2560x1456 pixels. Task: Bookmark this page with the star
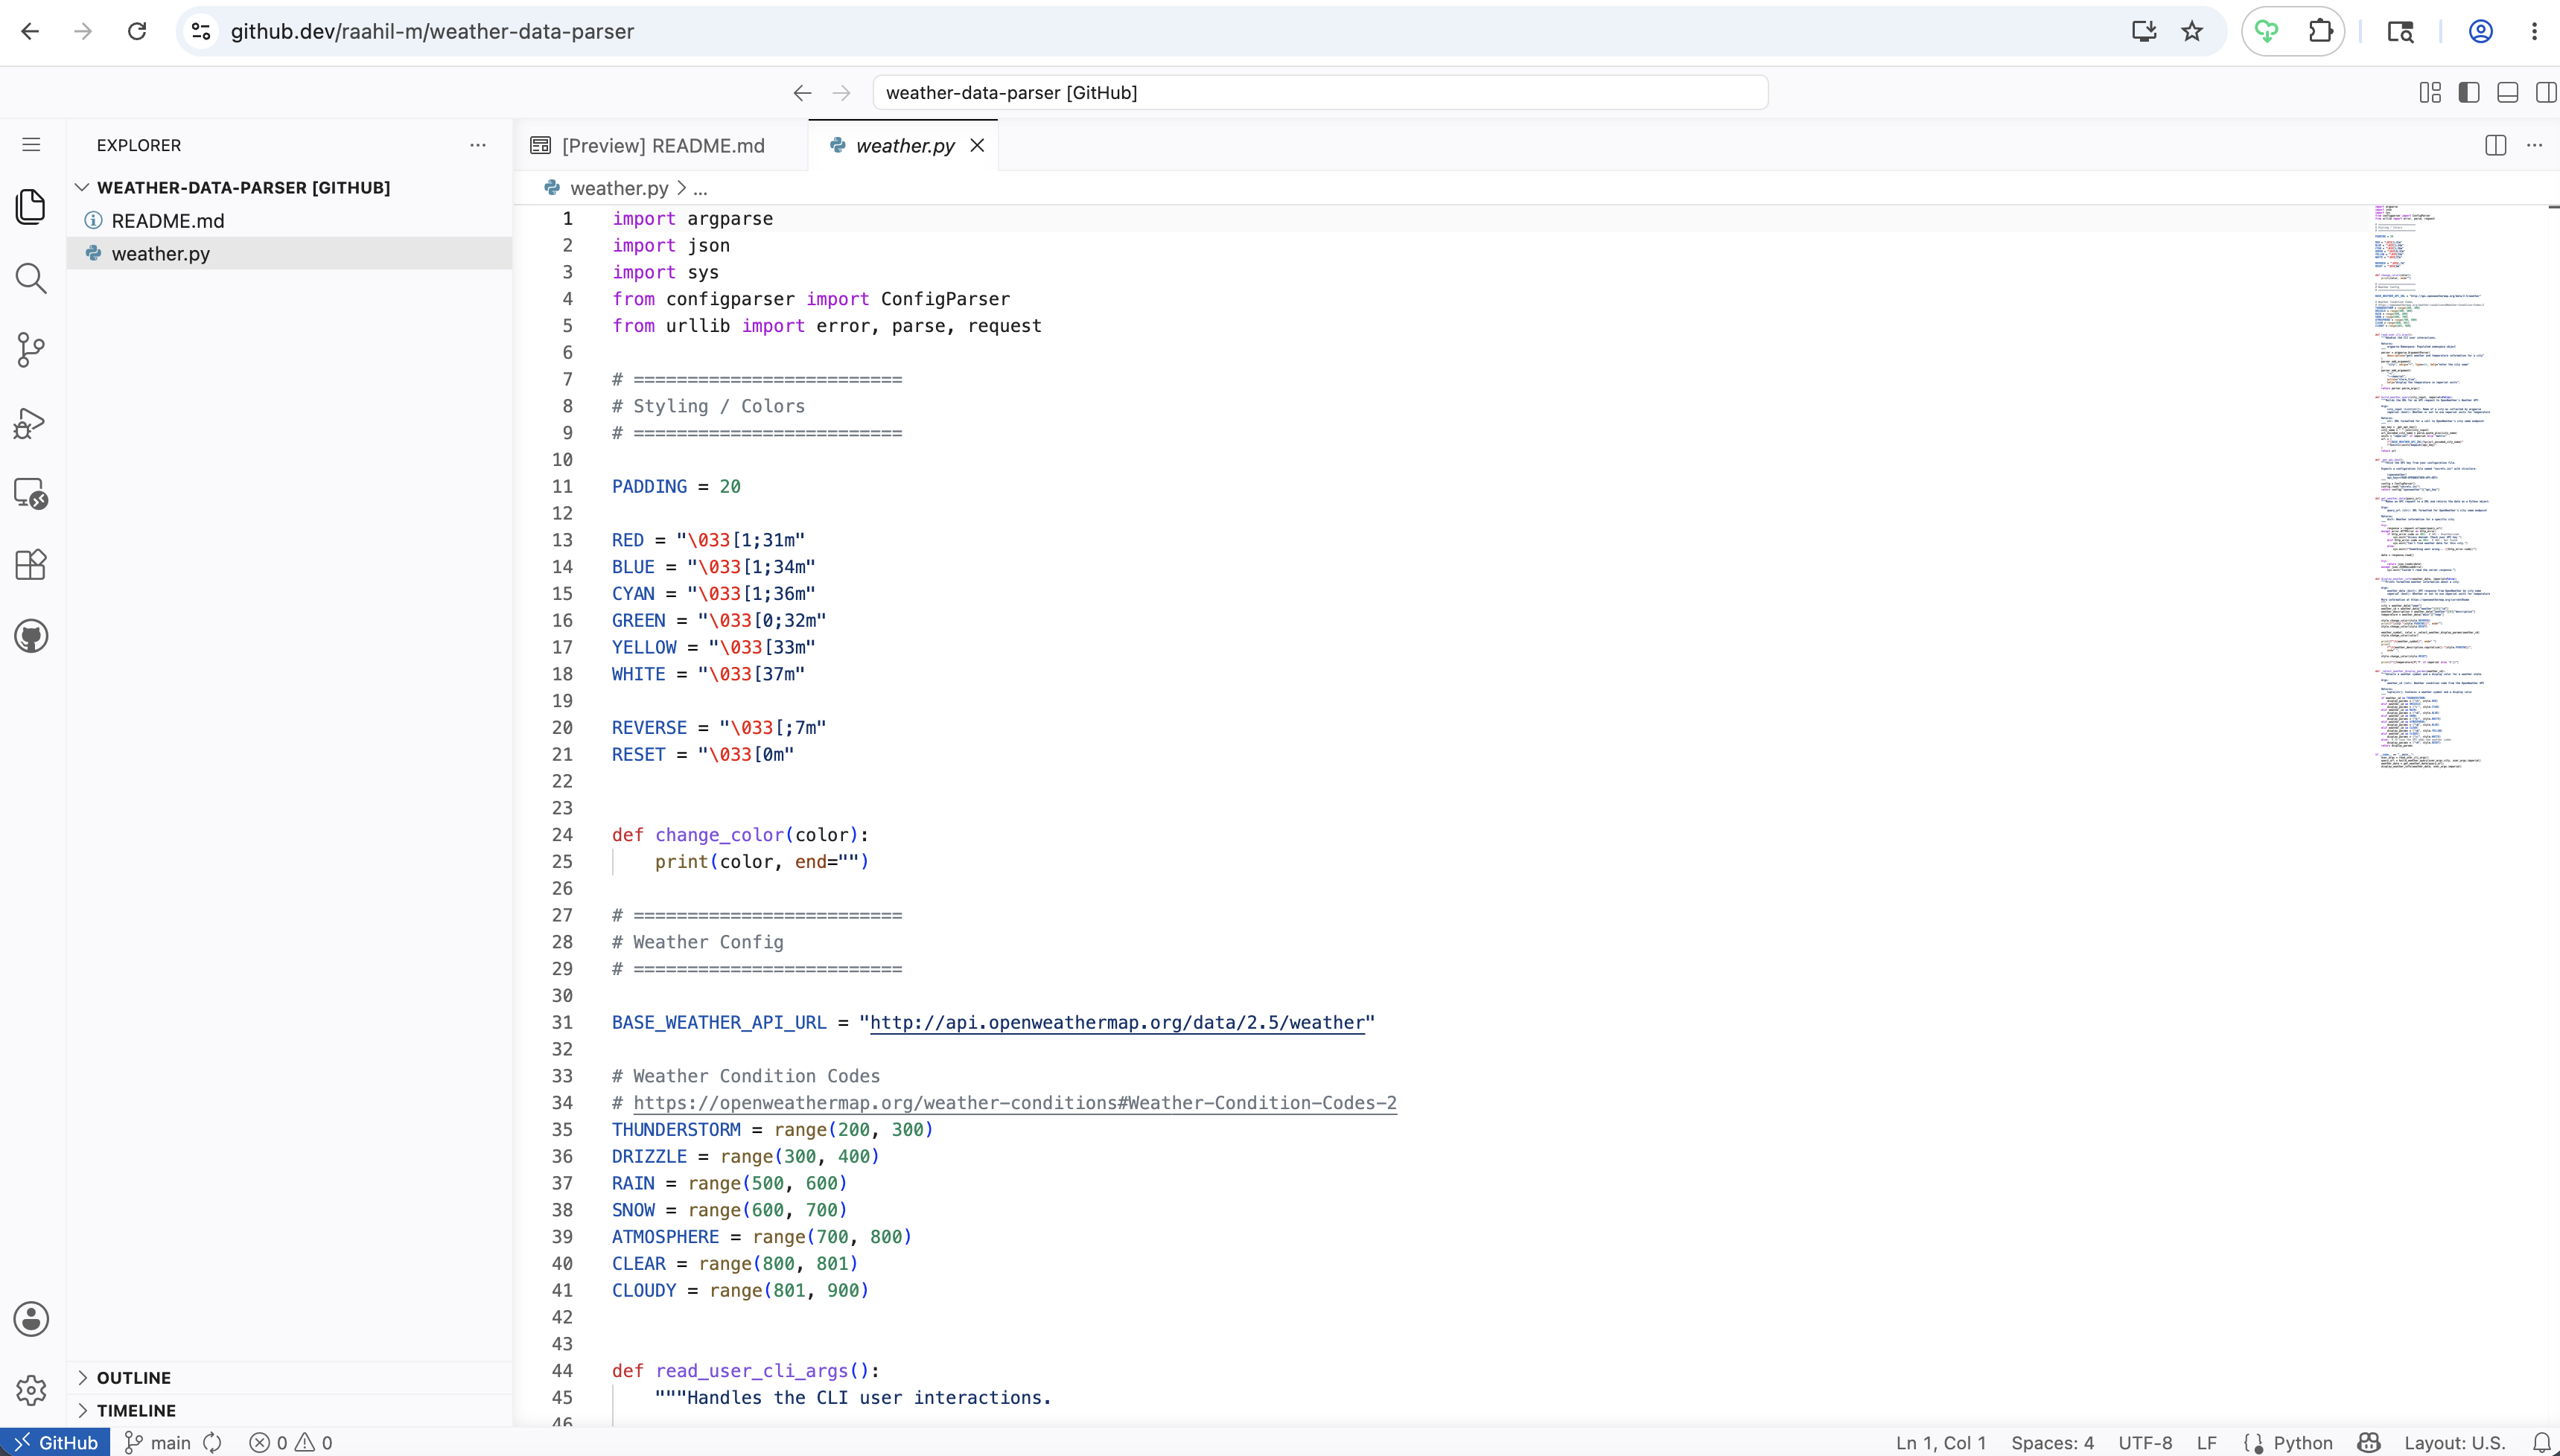click(x=2192, y=31)
